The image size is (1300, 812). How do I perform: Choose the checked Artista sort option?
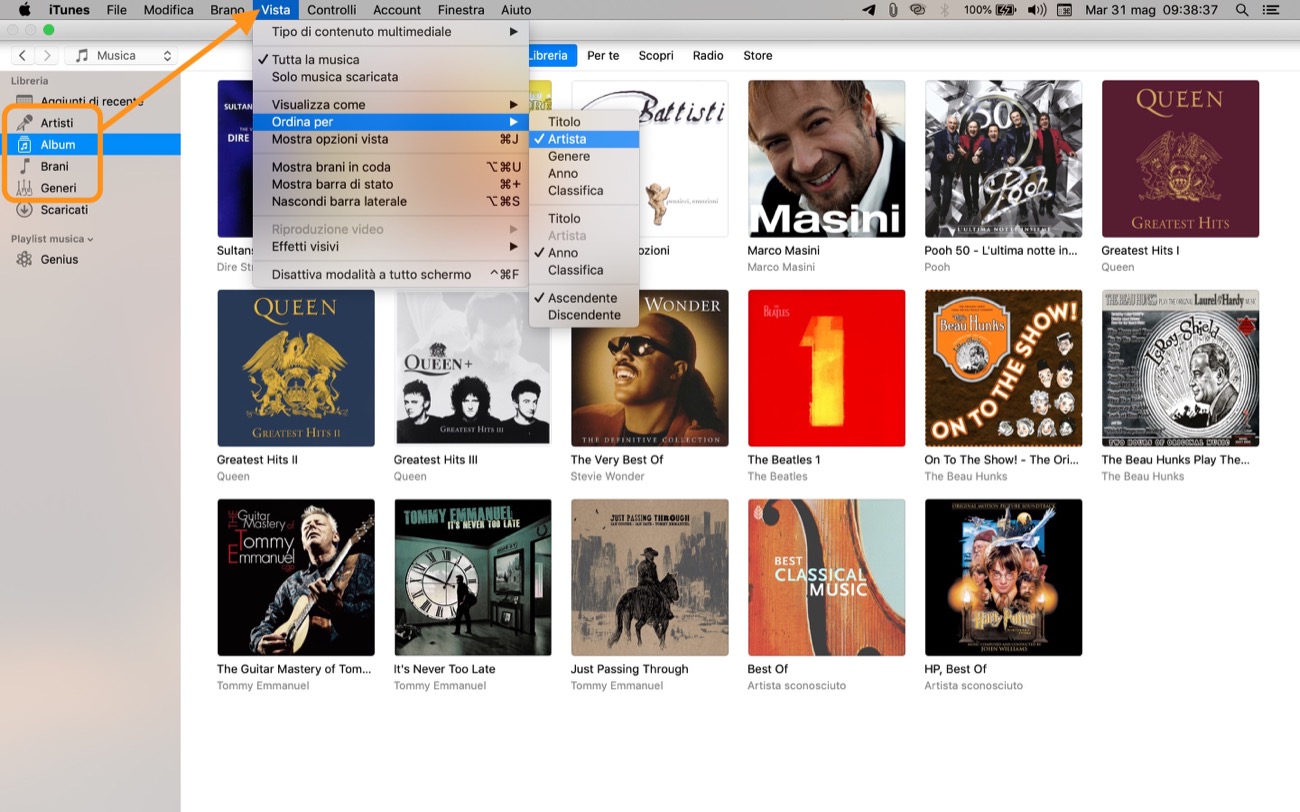pos(584,139)
